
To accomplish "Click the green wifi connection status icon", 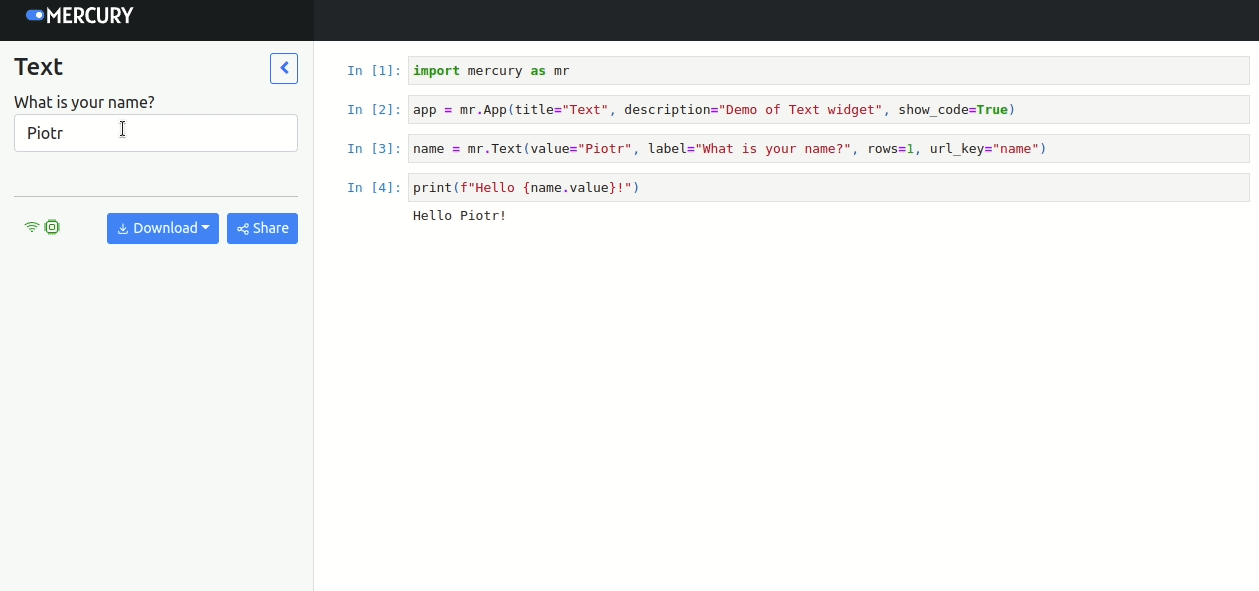I will click(32, 227).
